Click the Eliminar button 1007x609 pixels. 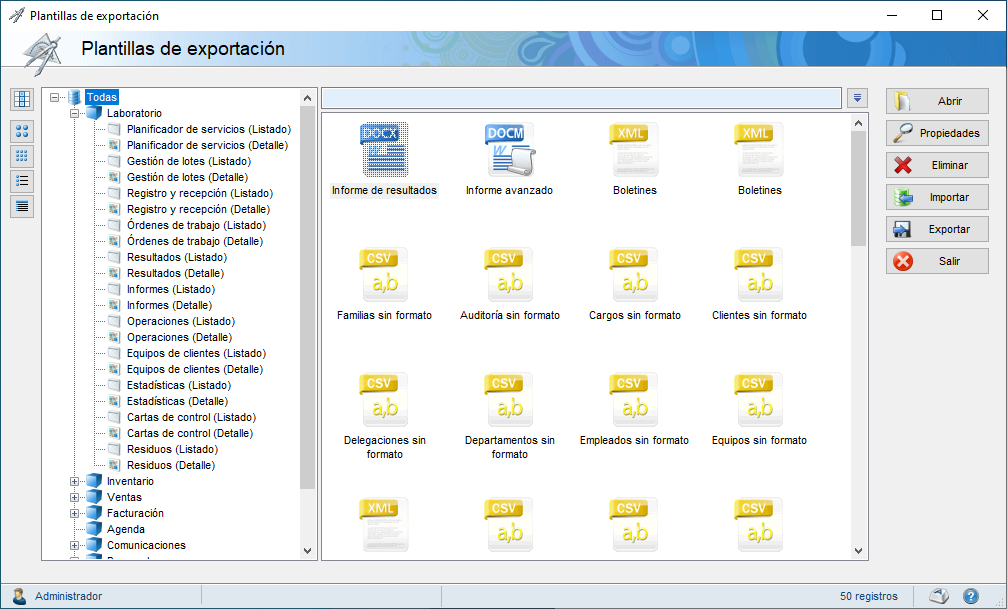pyautogui.click(x=937, y=165)
